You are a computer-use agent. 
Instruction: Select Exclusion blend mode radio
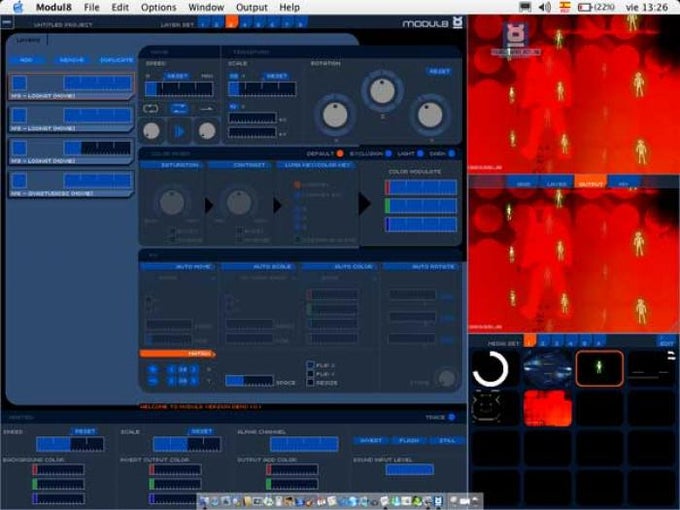pos(389,154)
